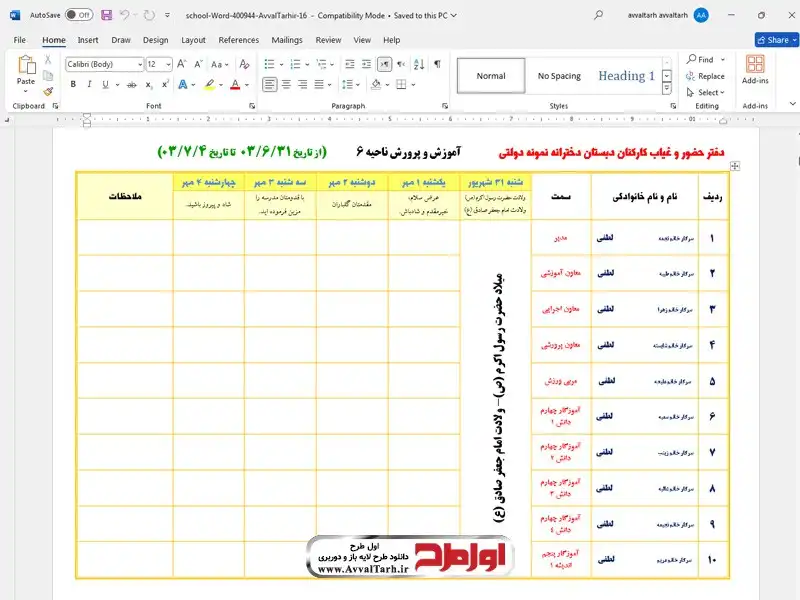Show paragraph marks with the pilcrow icon
Viewport: 800px width, 600px height.
[x=437, y=64]
